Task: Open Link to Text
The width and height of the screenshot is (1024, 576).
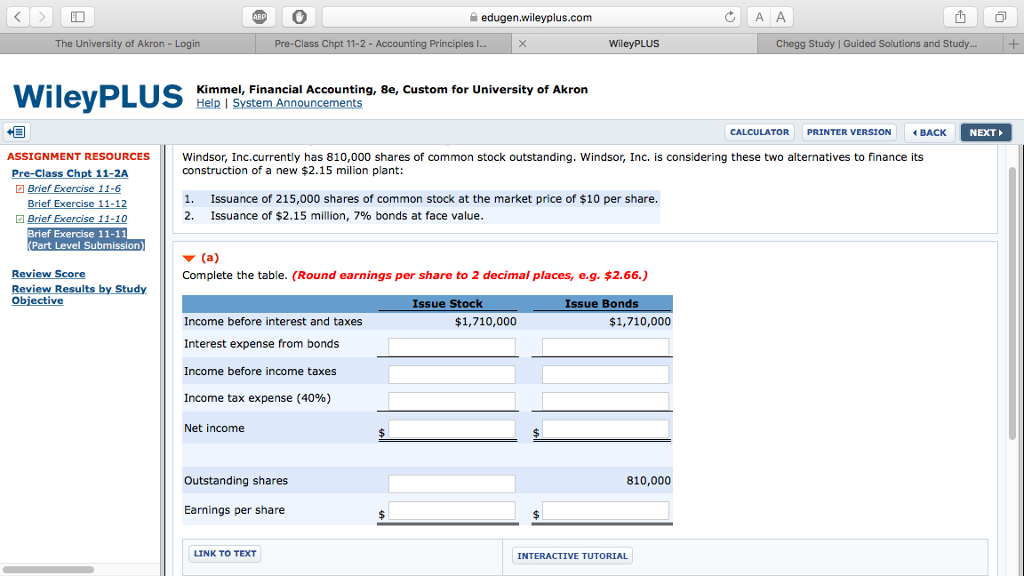Action: (225, 554)
